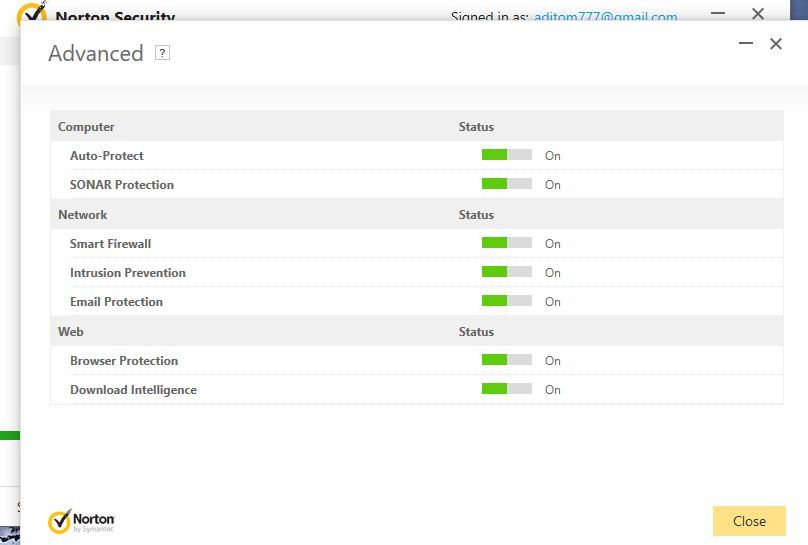Screen dimensions: 808x545
Task: Switch off Email Protection toggle
Action: click(507, 300)
